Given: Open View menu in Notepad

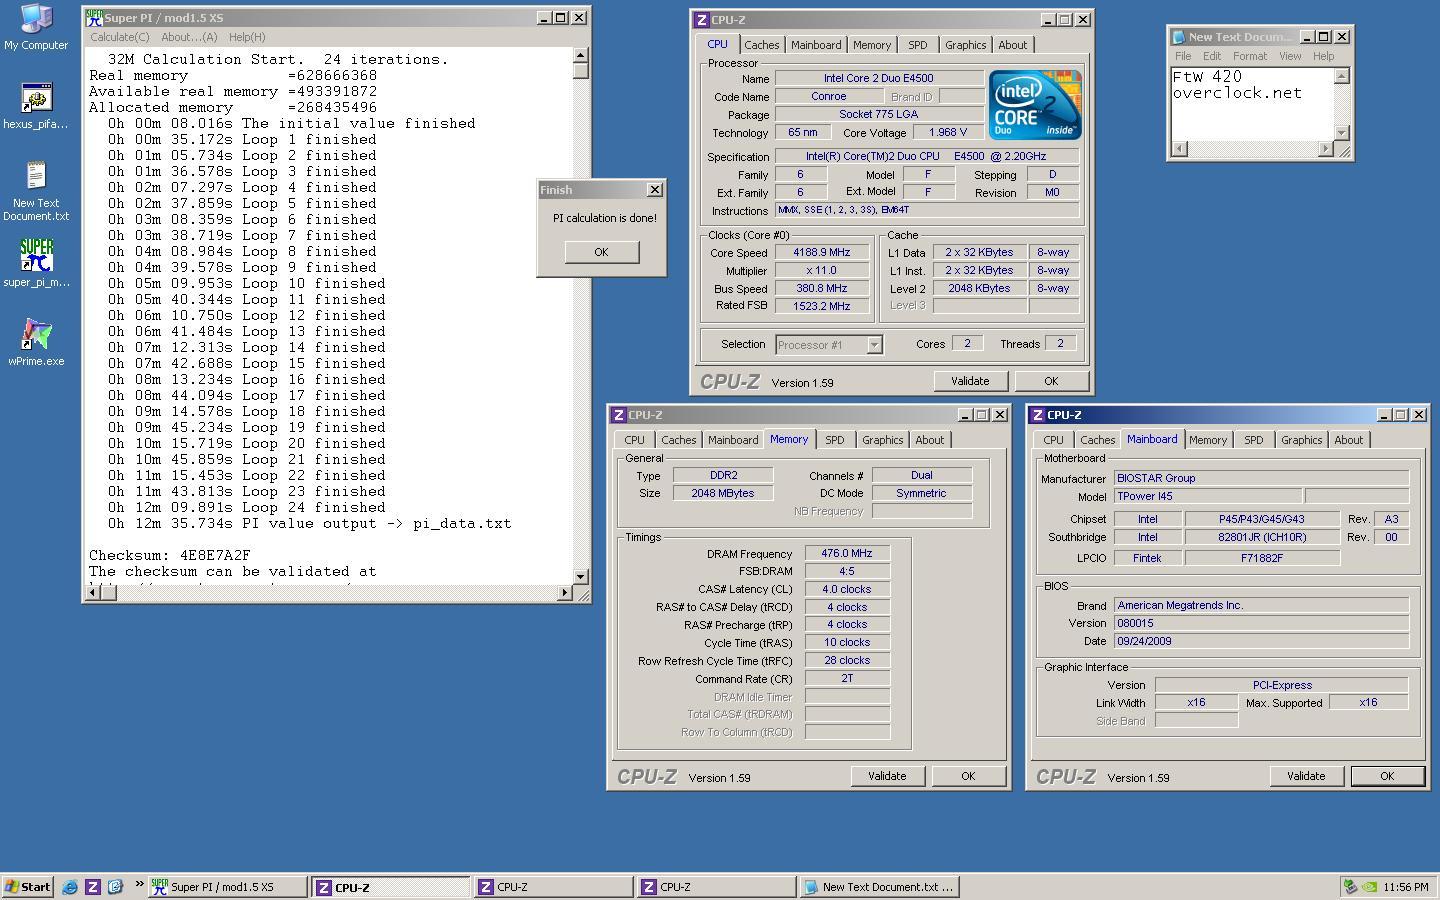Looking at the screenshot, I should pos(1290,56).
